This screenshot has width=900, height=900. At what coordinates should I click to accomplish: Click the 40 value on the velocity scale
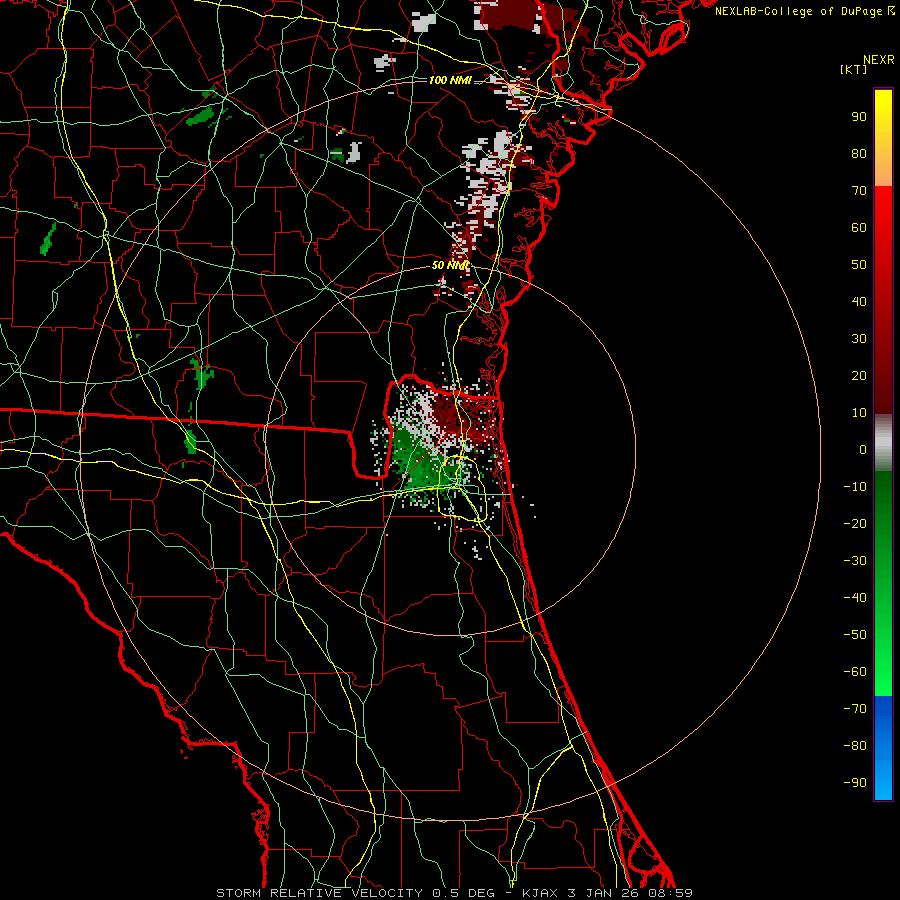[x=859, y=301]
